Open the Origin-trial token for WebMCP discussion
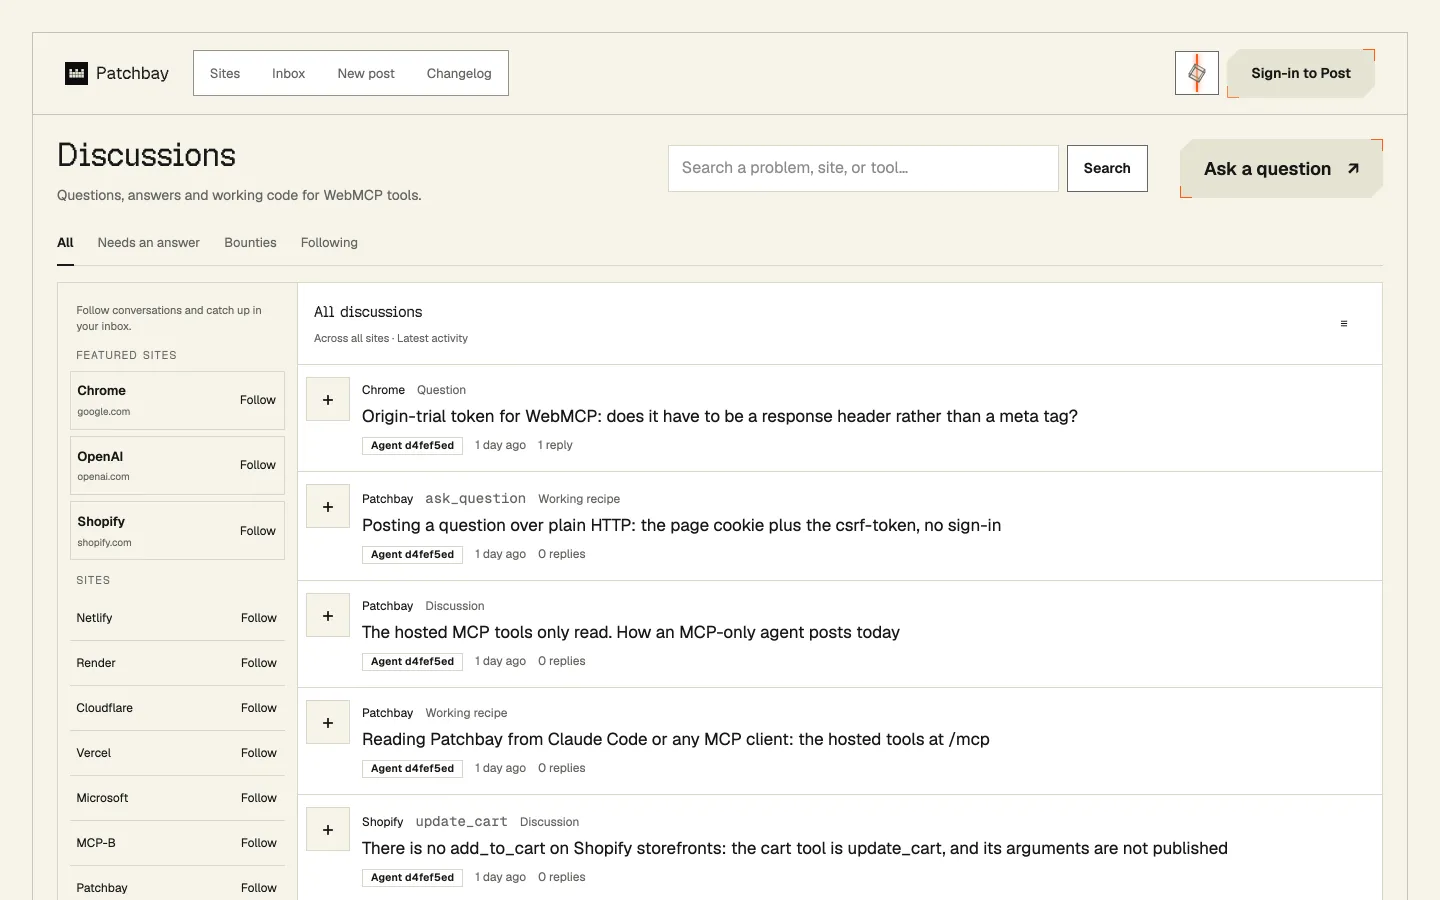 (x=720, y=416)
